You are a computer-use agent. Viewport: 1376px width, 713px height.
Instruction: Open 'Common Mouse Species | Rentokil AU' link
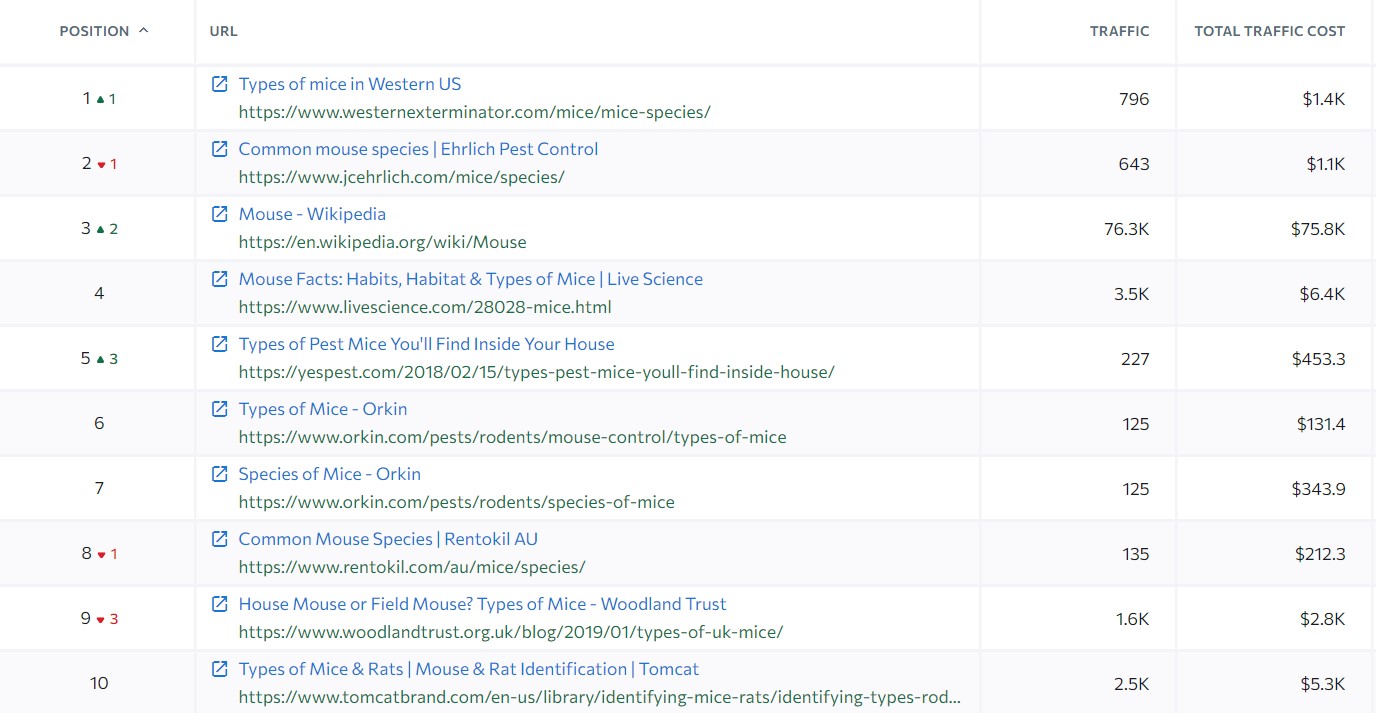coord(388,539)
